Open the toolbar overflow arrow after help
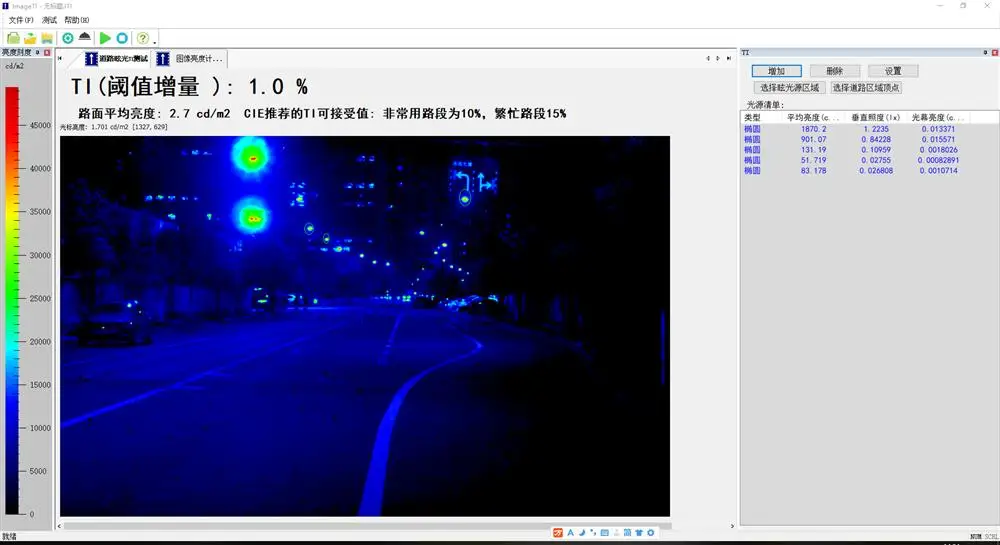Viewport: 1000px width, 545px height. [155, 41]
